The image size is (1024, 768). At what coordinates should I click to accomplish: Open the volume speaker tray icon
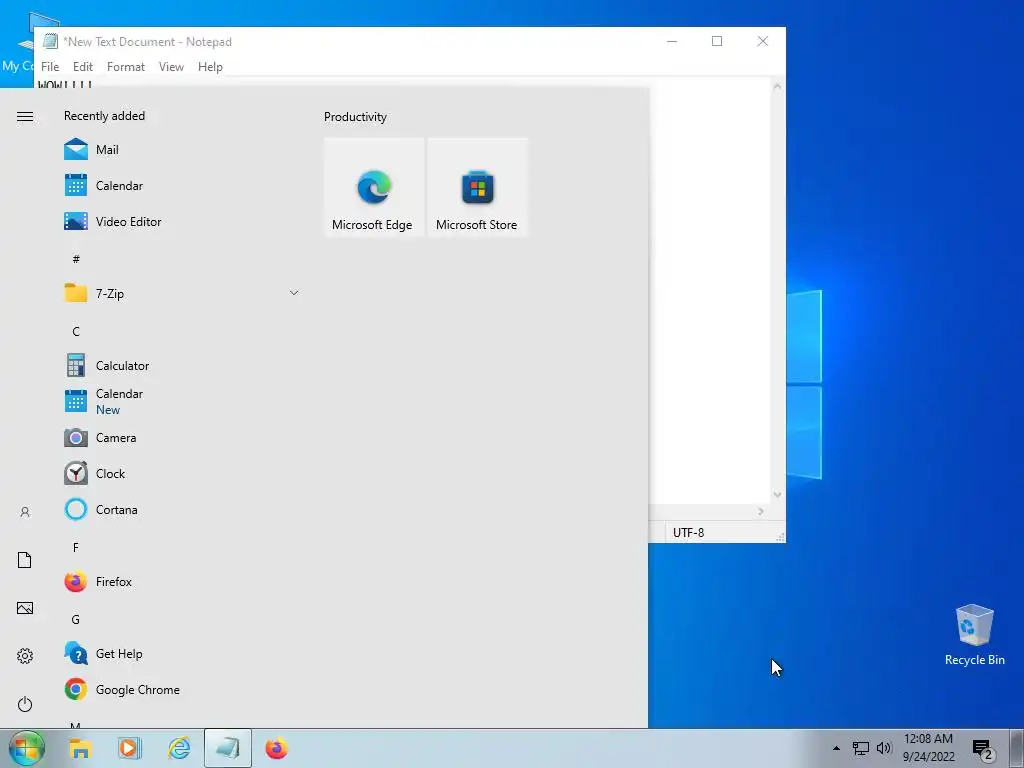(884, 748)
